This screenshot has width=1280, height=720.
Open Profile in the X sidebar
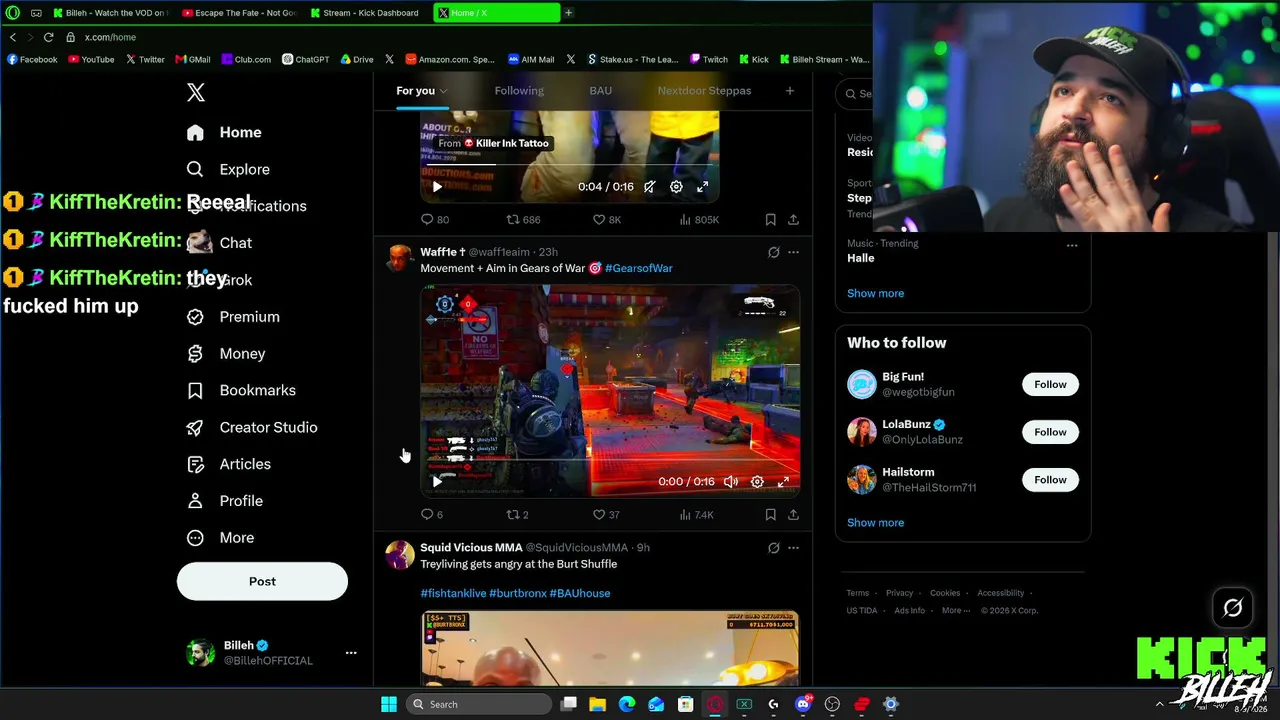click(x=225, y=501)
